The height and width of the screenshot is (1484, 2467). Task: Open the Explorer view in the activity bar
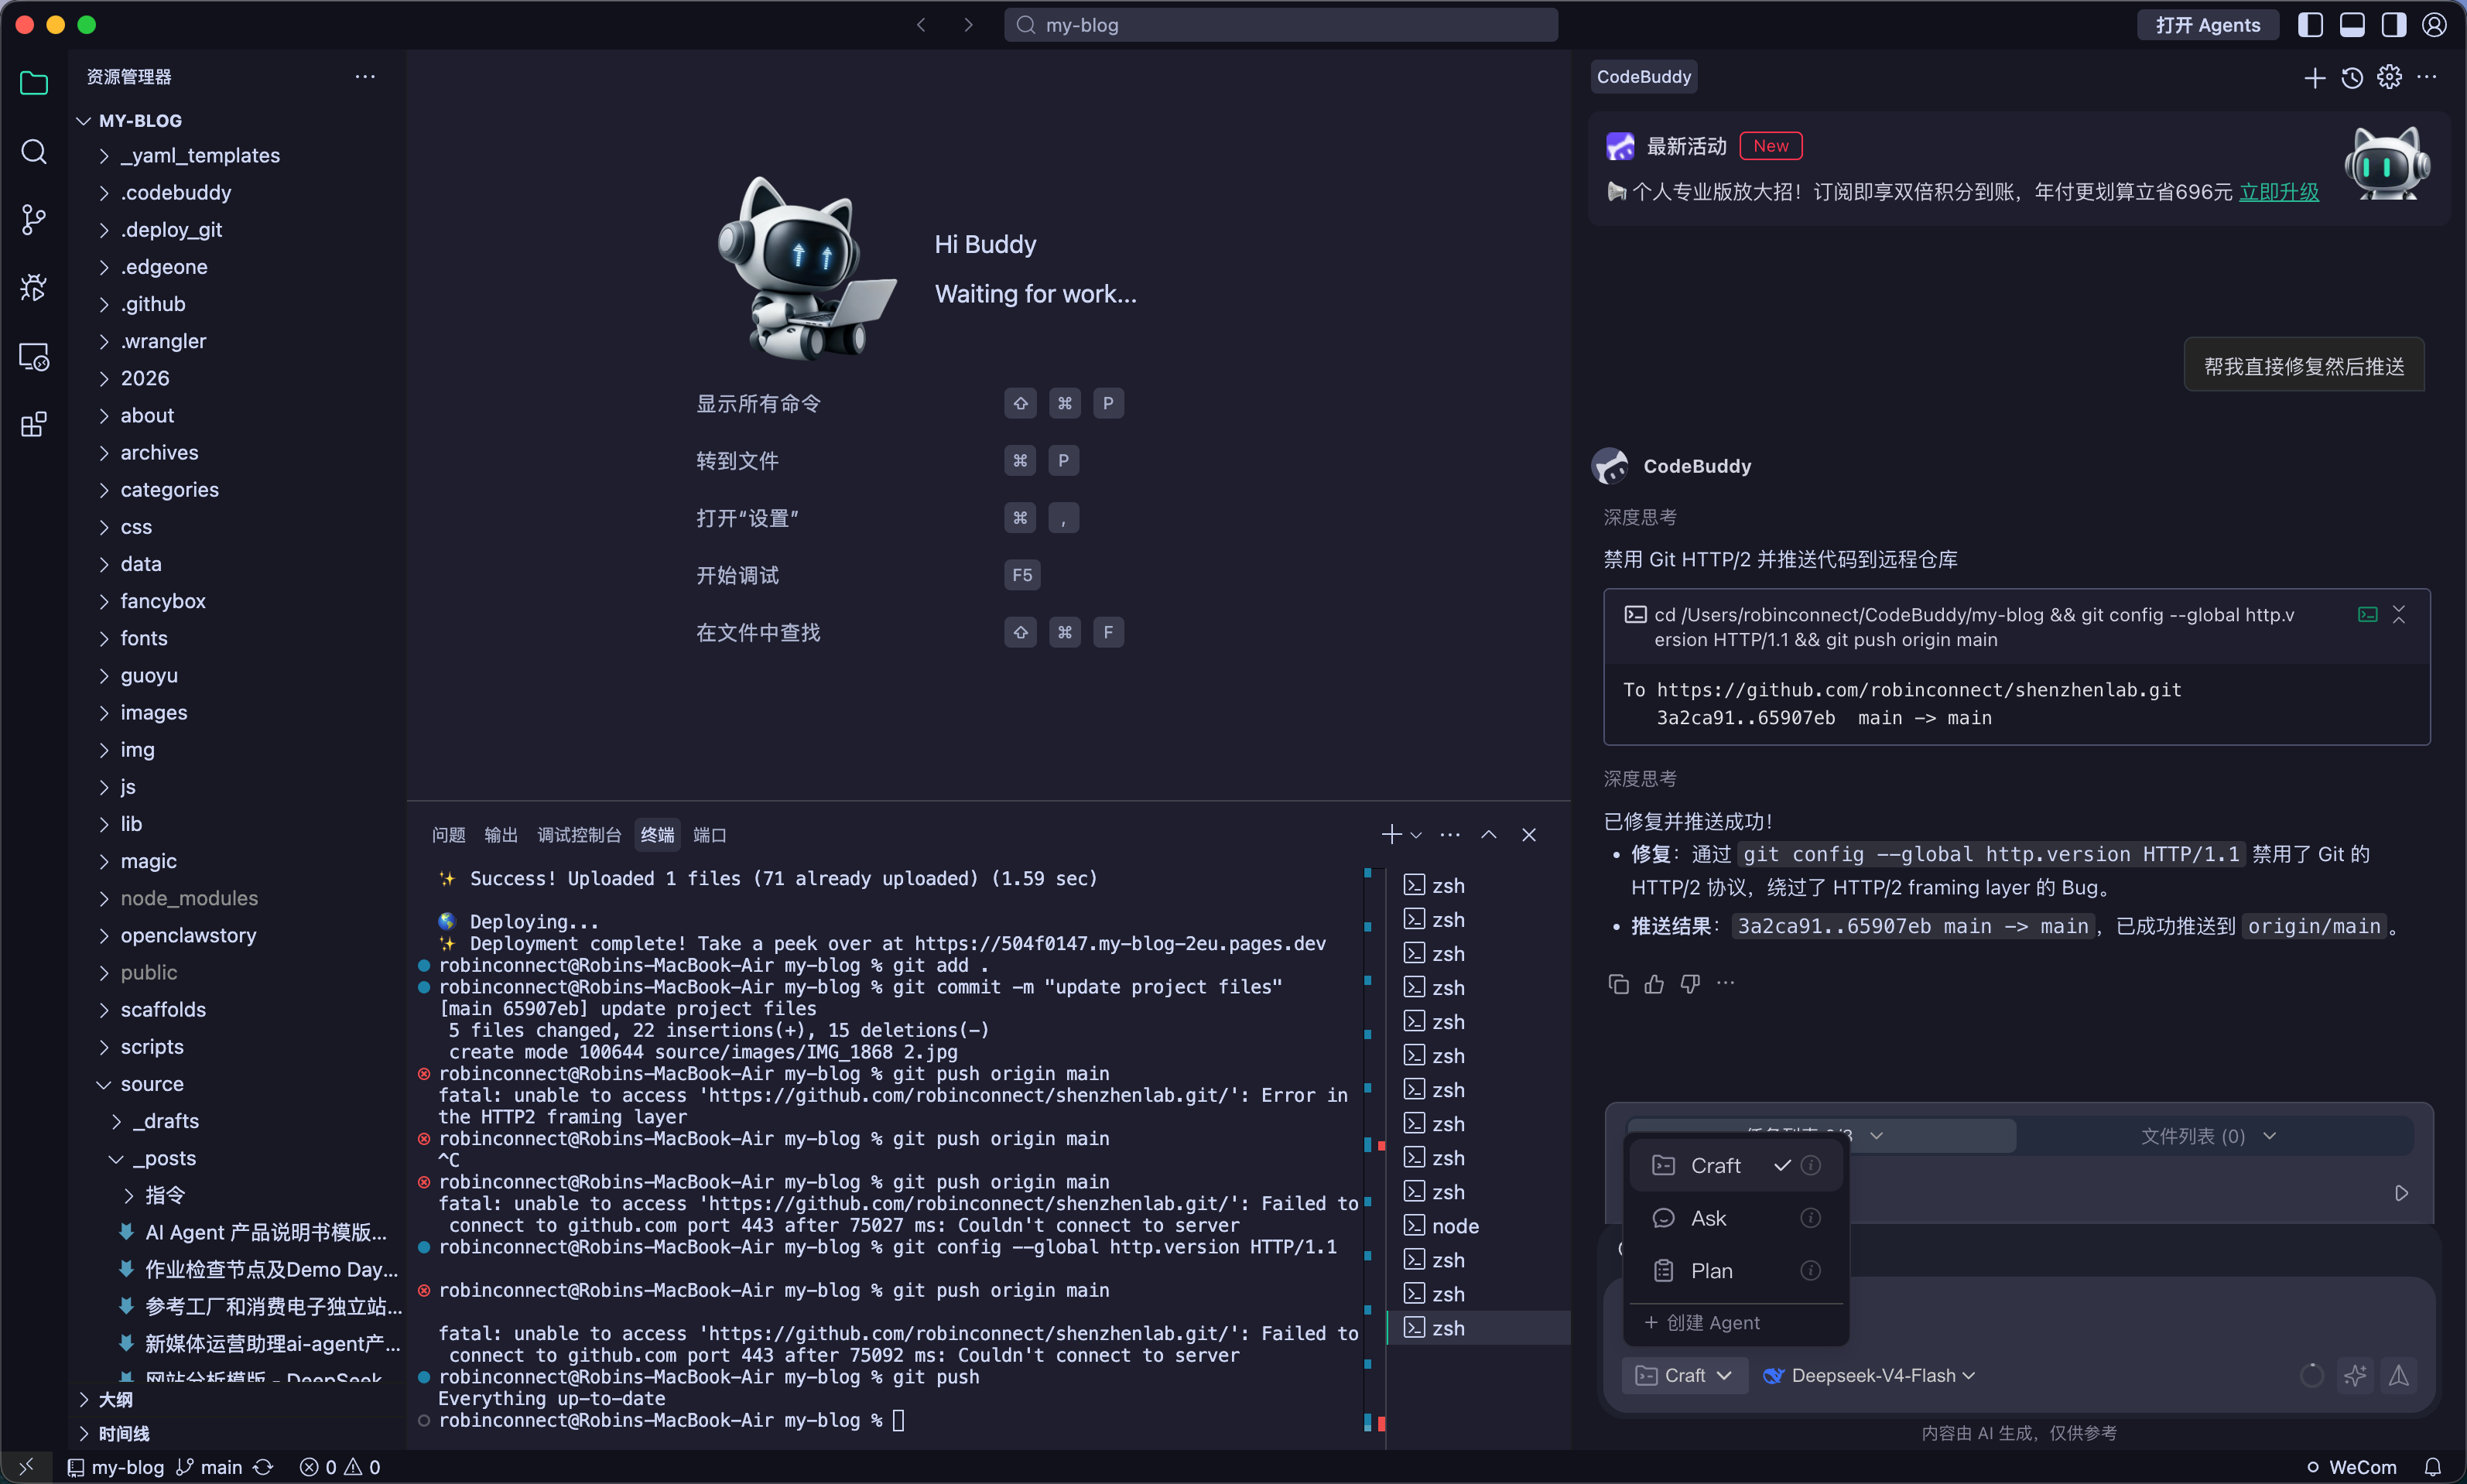click(x=34, y=84)
